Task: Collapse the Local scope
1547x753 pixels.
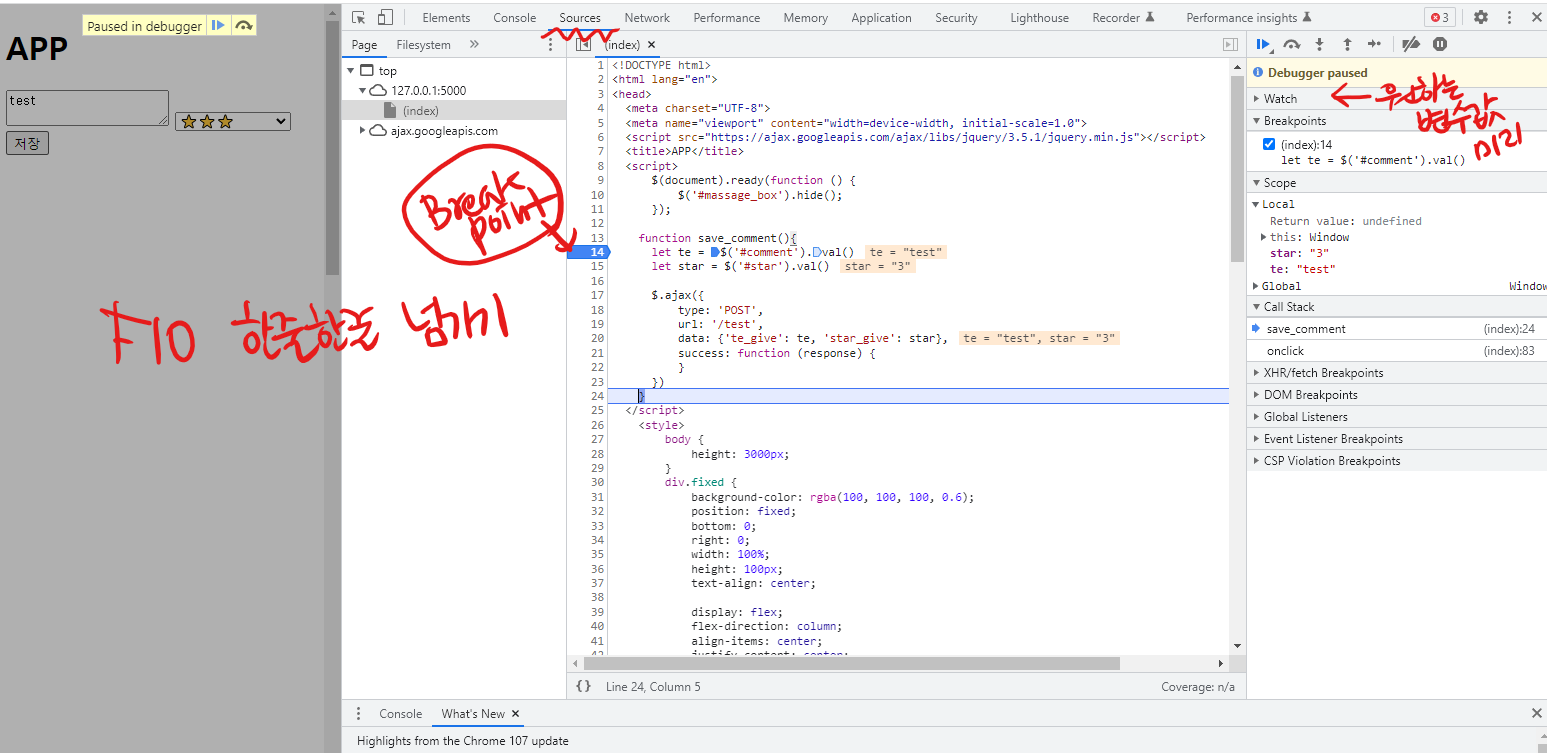Action: point(1278,204)
